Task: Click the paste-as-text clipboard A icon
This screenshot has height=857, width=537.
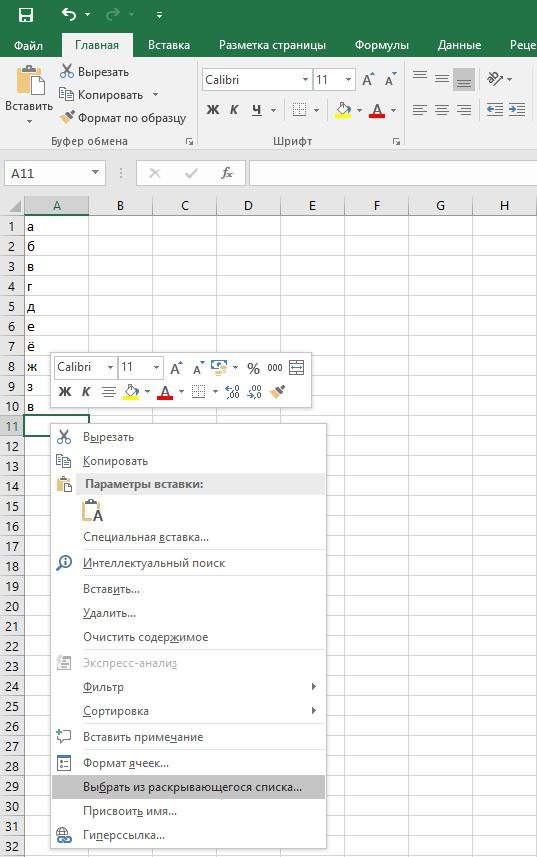Action: coord(92,510)
